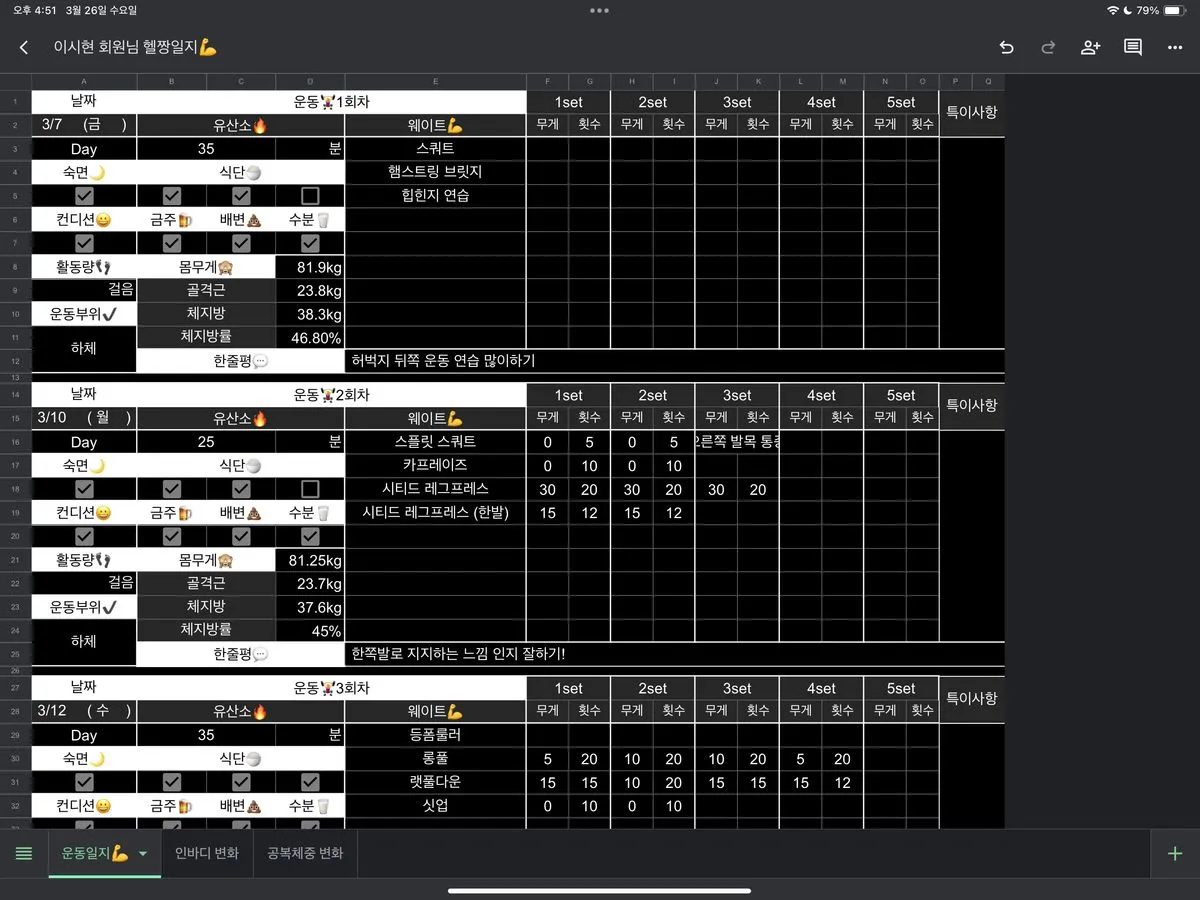Expand the 운동일지 tab dropdown arrow

(x=143, y=854)
